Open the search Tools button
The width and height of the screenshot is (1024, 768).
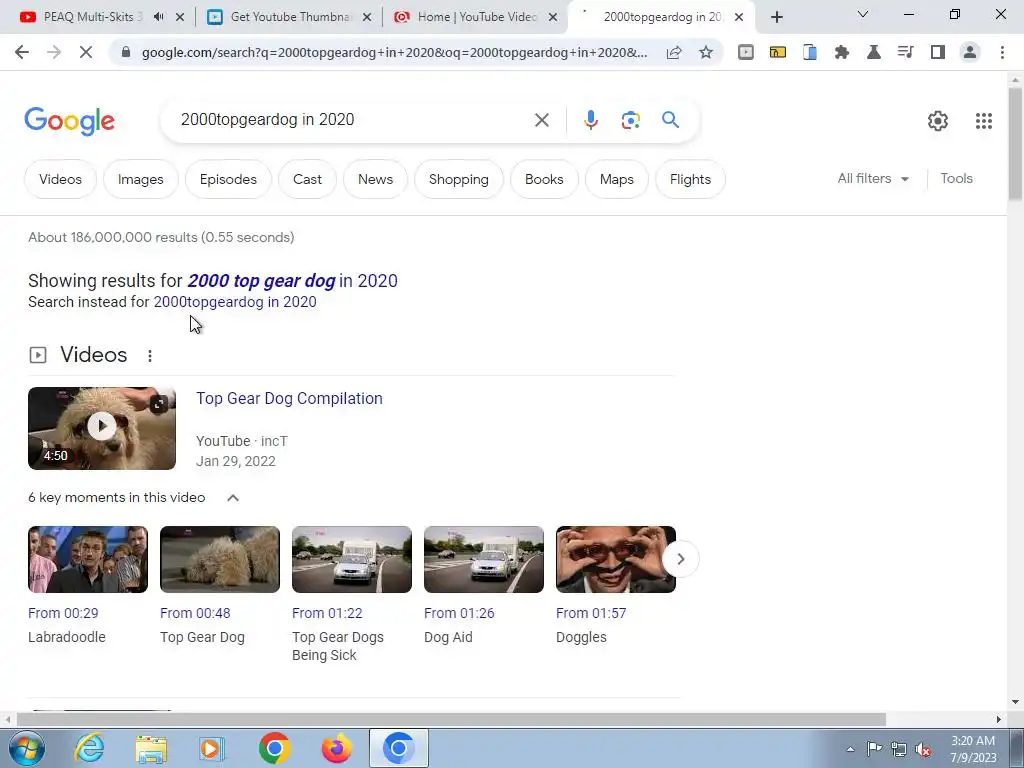[x=956, y=178]
